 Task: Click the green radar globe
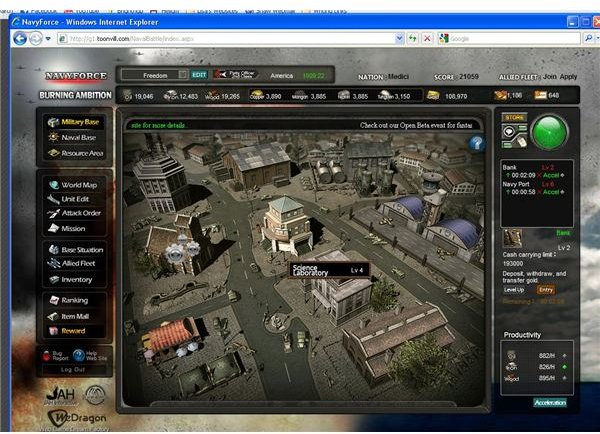pyautogui.click(x=549, y=133)
